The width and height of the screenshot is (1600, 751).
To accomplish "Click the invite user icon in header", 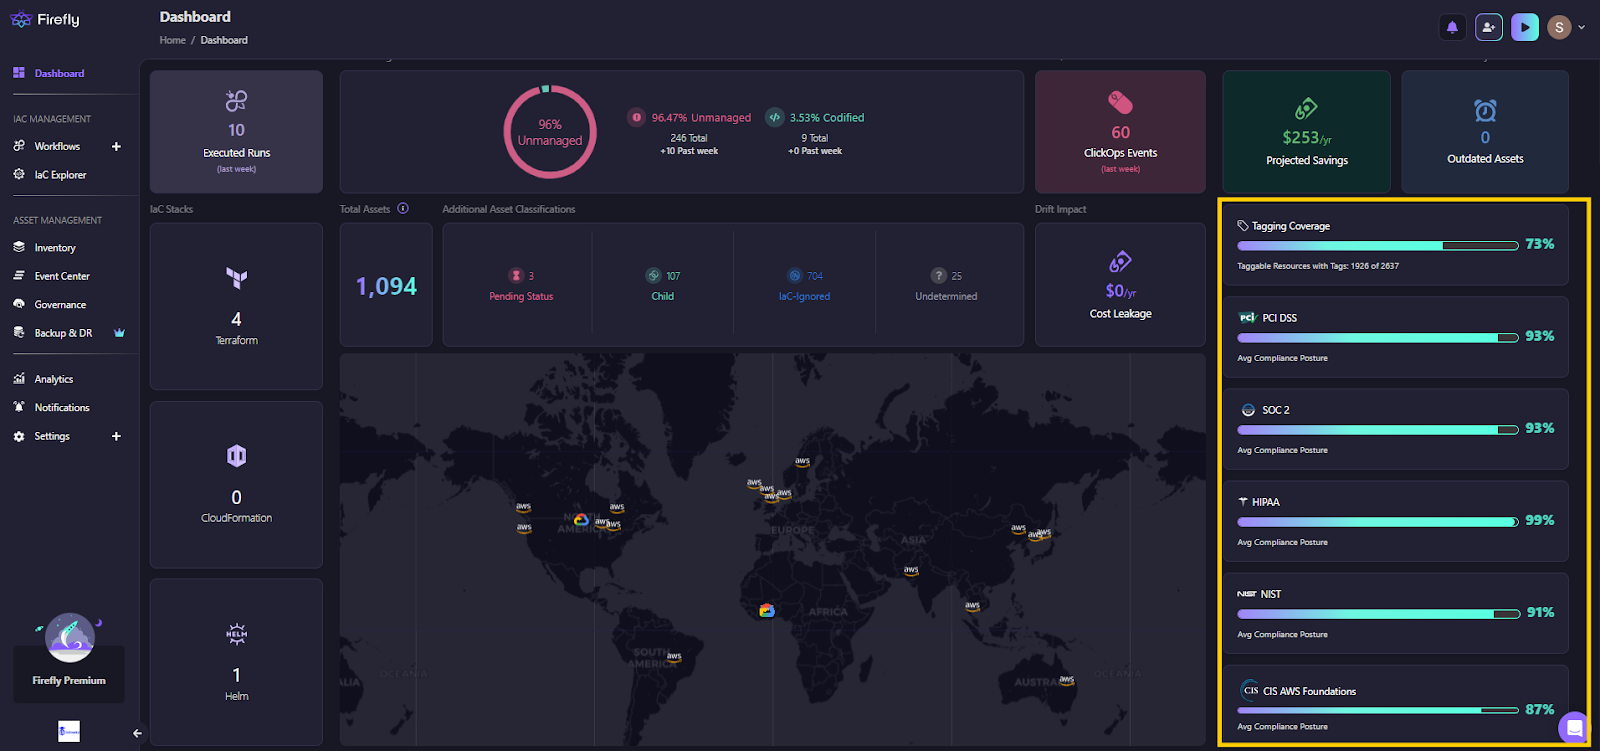I will click(1489, 27).
